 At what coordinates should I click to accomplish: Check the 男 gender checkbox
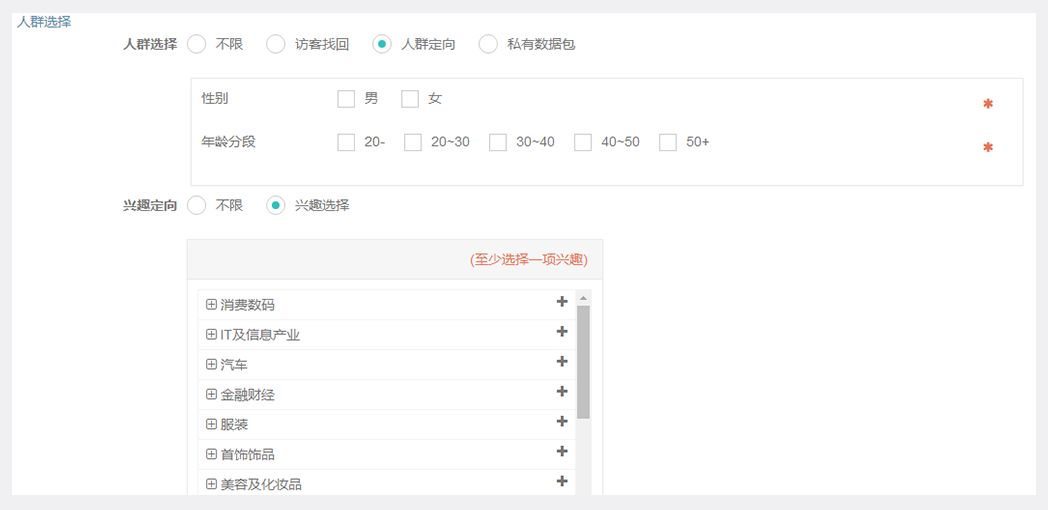click(x=347, y=99)
